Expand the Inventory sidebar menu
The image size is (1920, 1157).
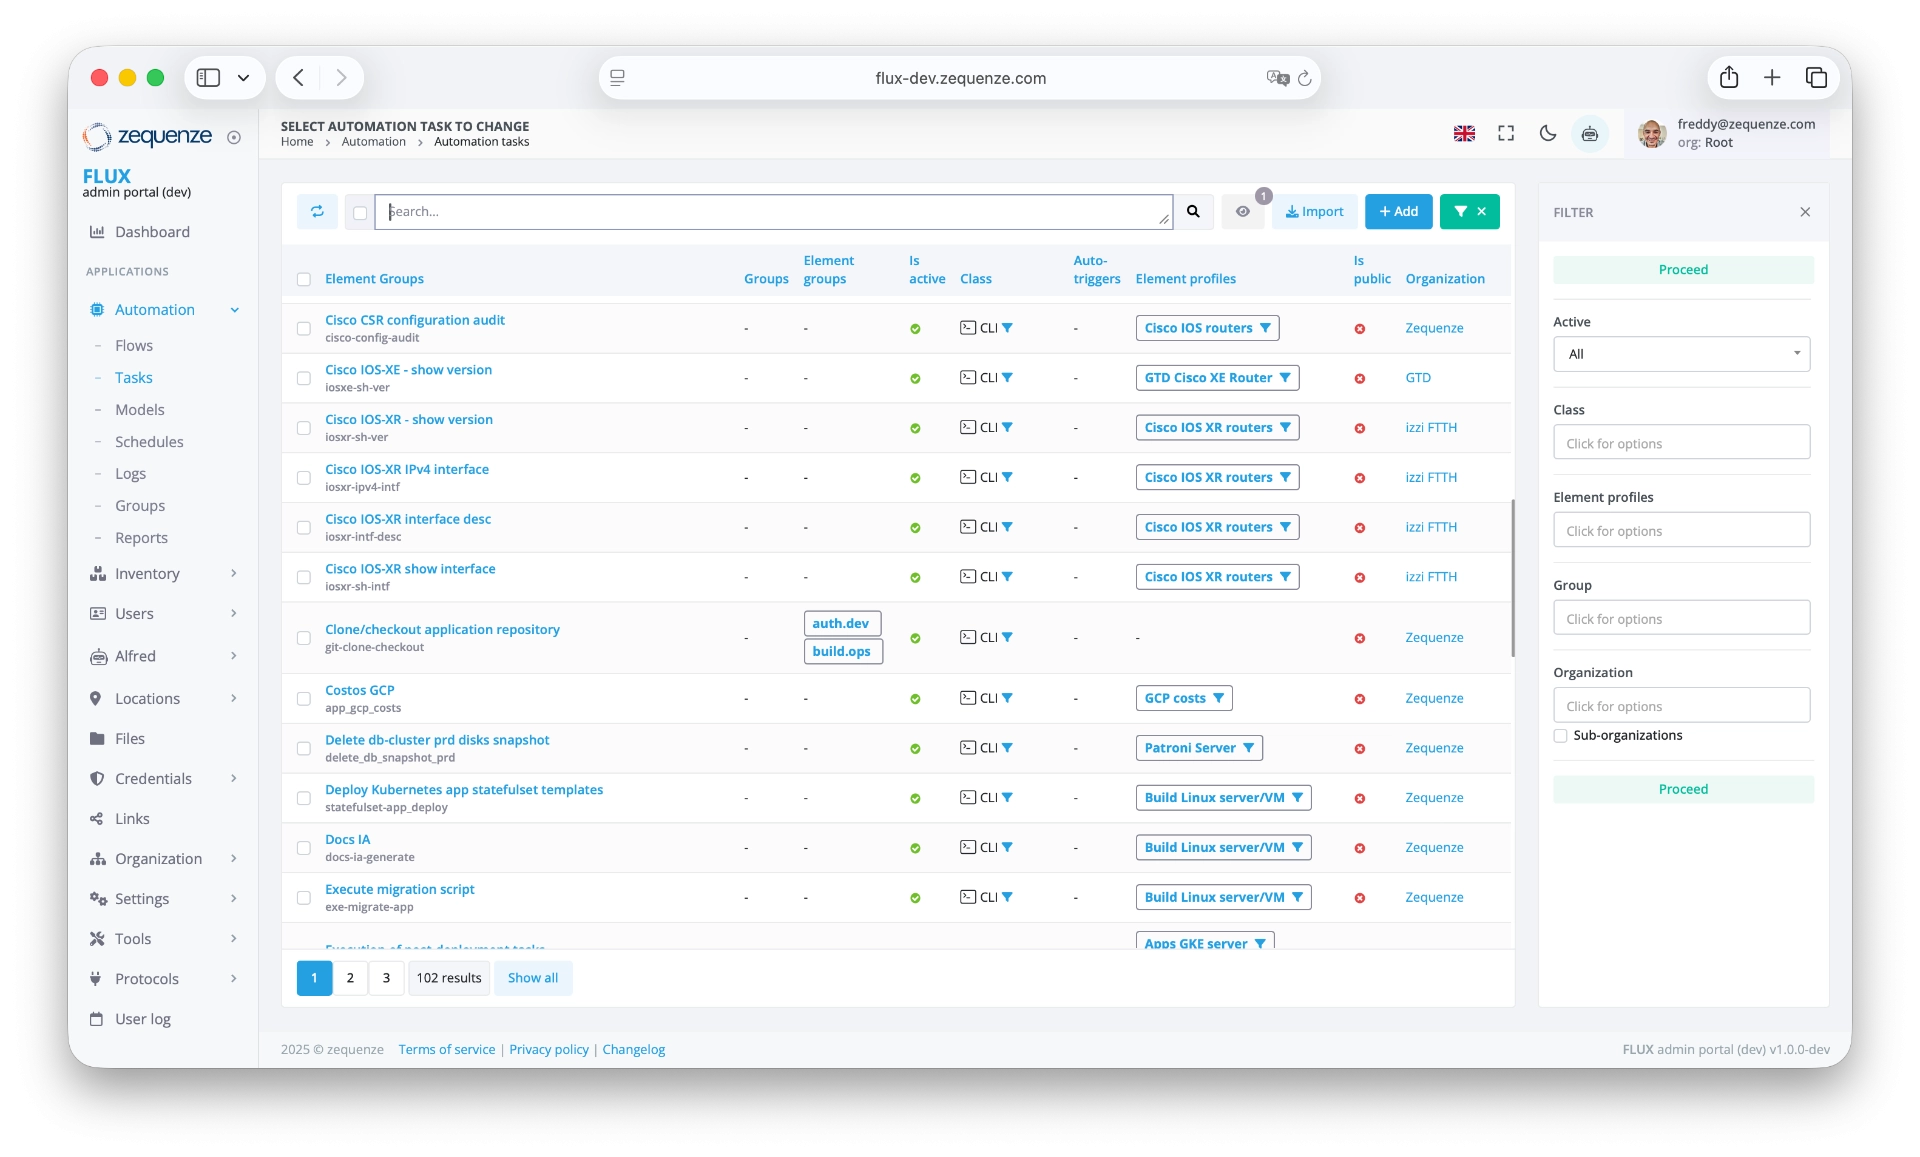click(147, 573)
